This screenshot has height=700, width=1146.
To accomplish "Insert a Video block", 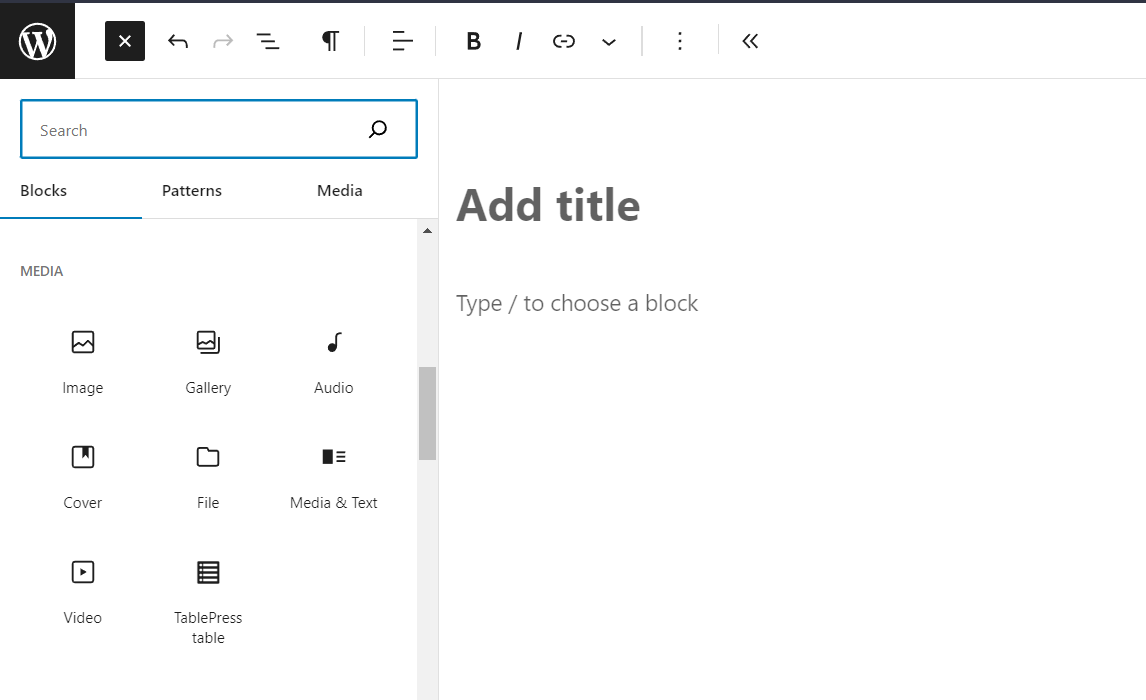I will coord(83,592).
